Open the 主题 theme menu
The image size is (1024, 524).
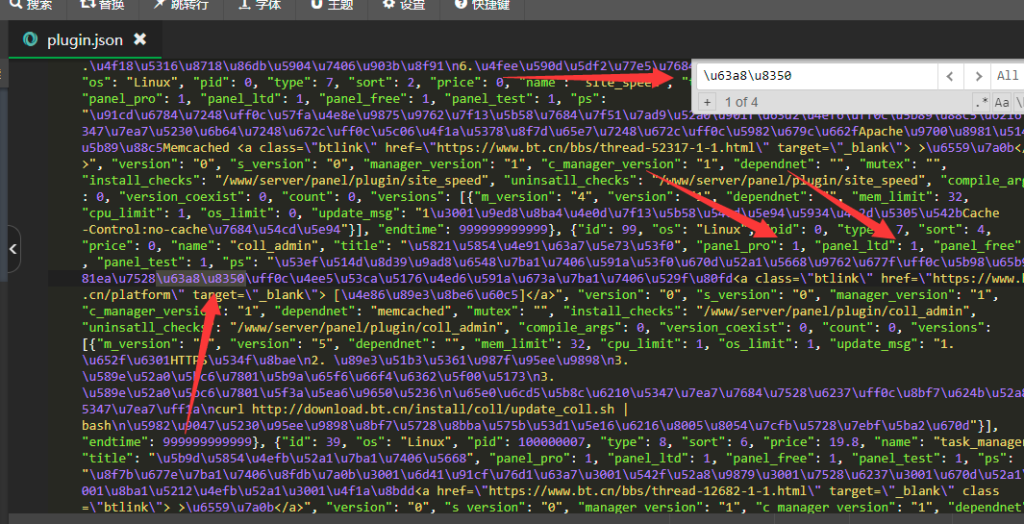pos(332,5)
